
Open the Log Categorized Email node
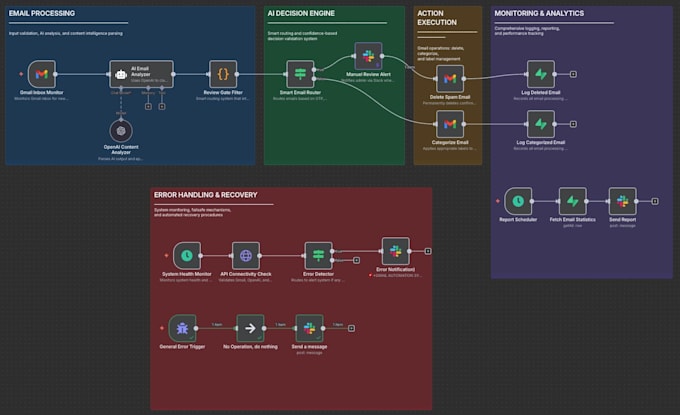[540, 124]
